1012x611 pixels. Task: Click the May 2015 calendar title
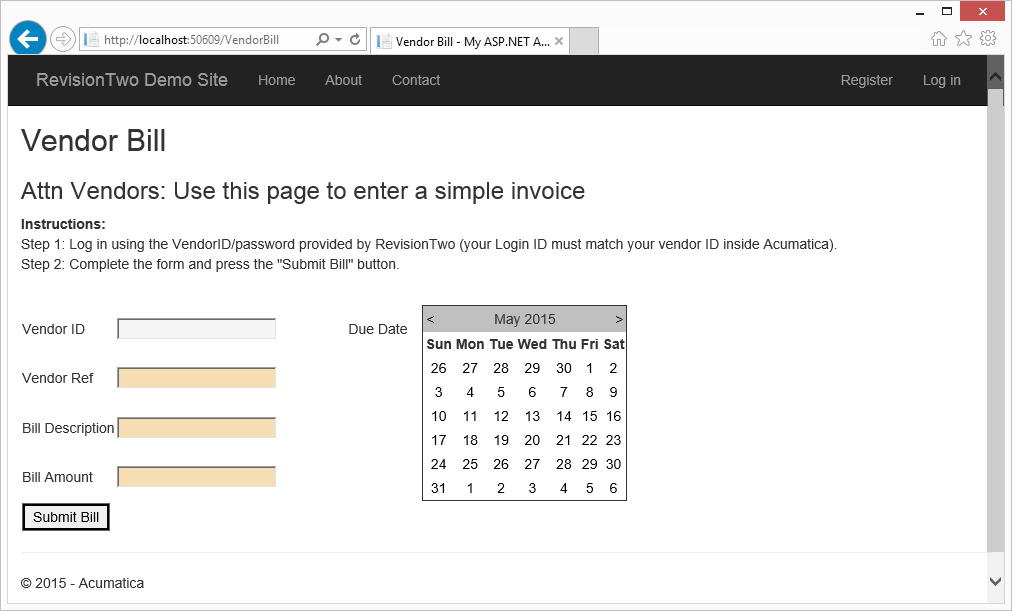(x=525, y=319)
